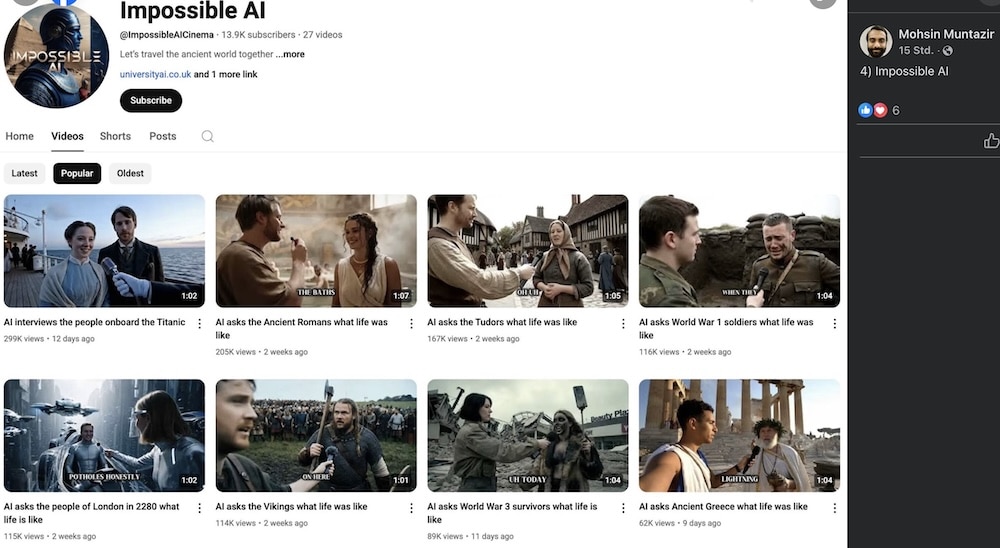Image resolution: width=1000 pixels, height=548 pixels.
Task: Click the Impossible AI channel name heading
Action: click(x=193, y=11)
